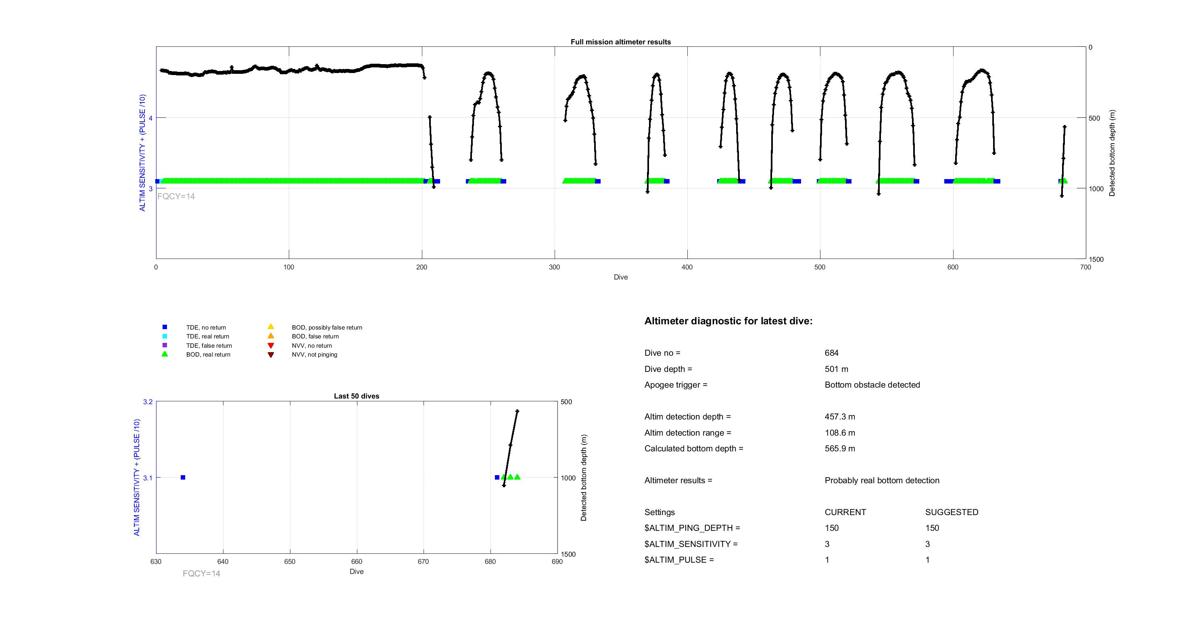Image resolution: width=1200 pixels, height=622 pixels.
Task: Click the '457.3 m' detection depth value
Action: (x=840, y=417)
